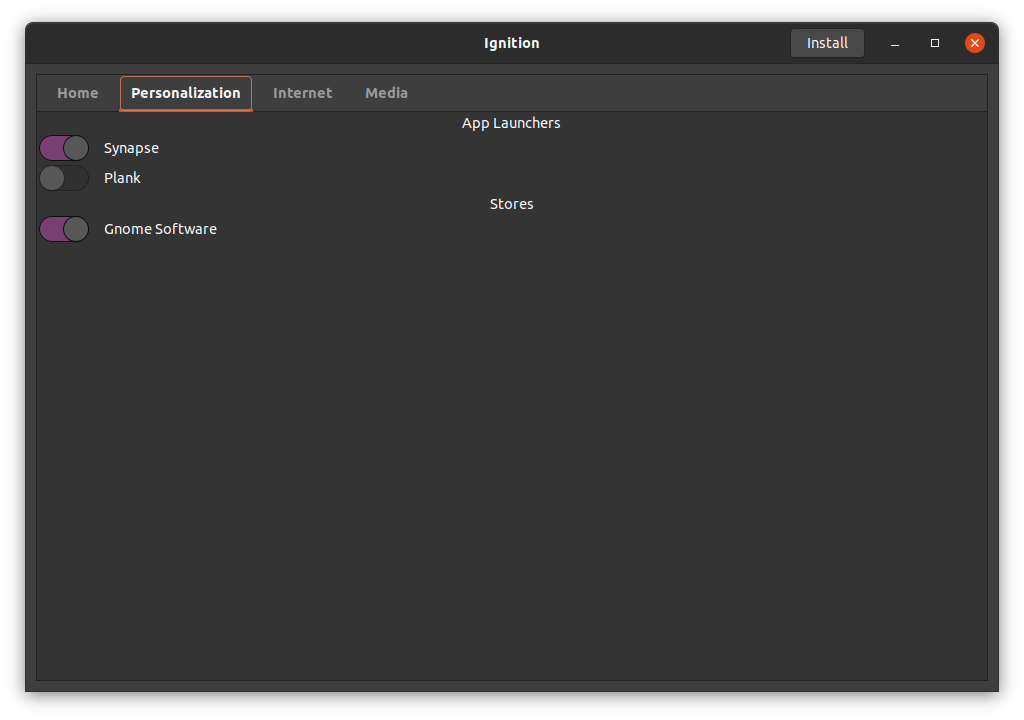The image size is (1024, 720).
Task: Click the Ignition window title
Action: tap(511, 43)
